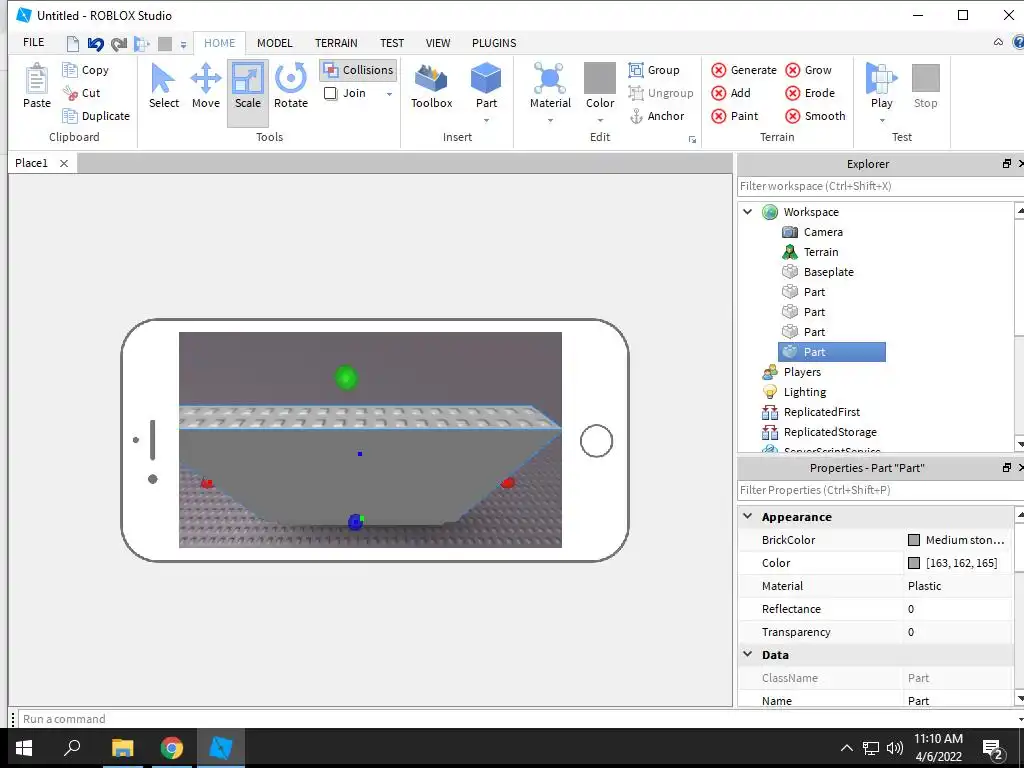The width and height of the screenshot is (1024, 768).
Task: Copy the selected part
Action: click(x=86, y=70)
